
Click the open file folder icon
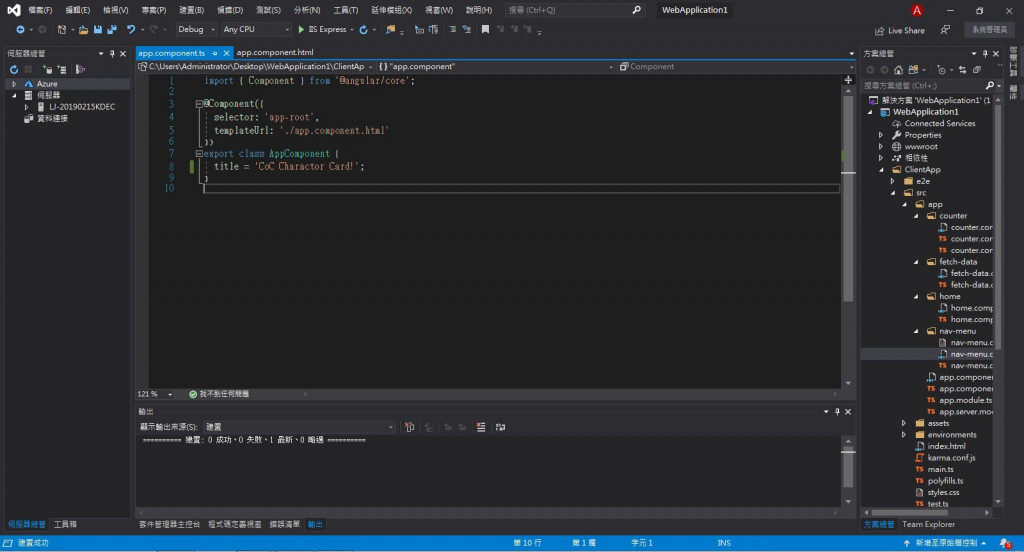(84, 29)
